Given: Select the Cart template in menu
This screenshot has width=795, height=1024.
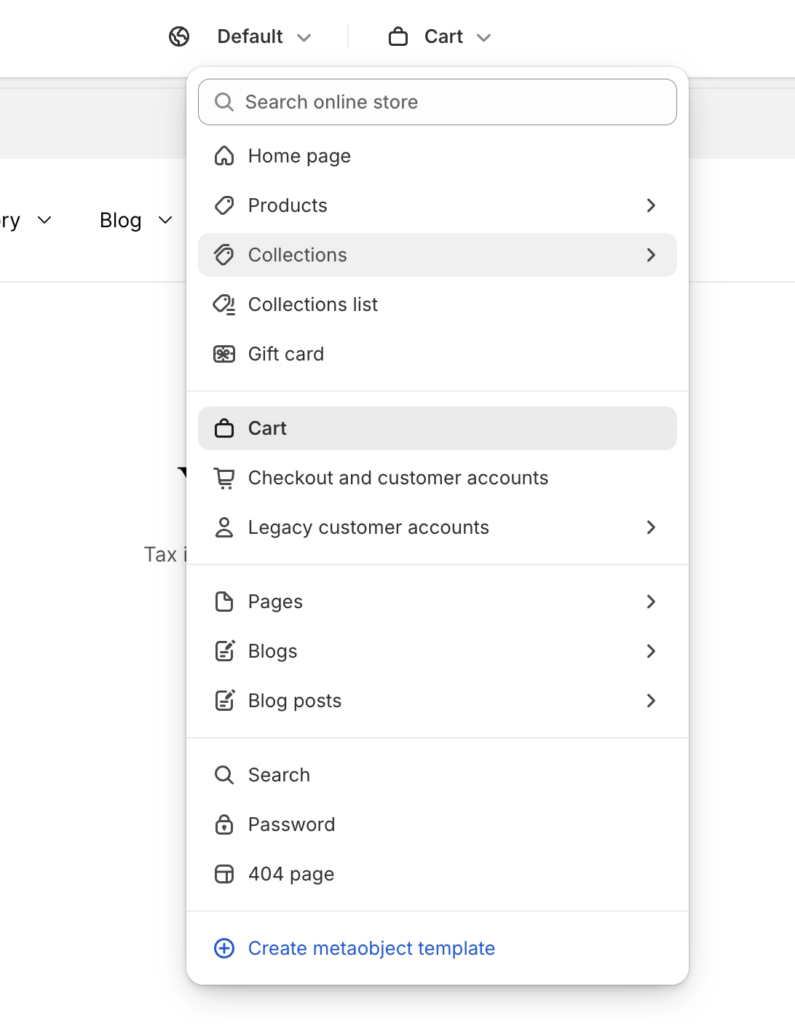Looking at the screenshot, I should click(437, 428).
